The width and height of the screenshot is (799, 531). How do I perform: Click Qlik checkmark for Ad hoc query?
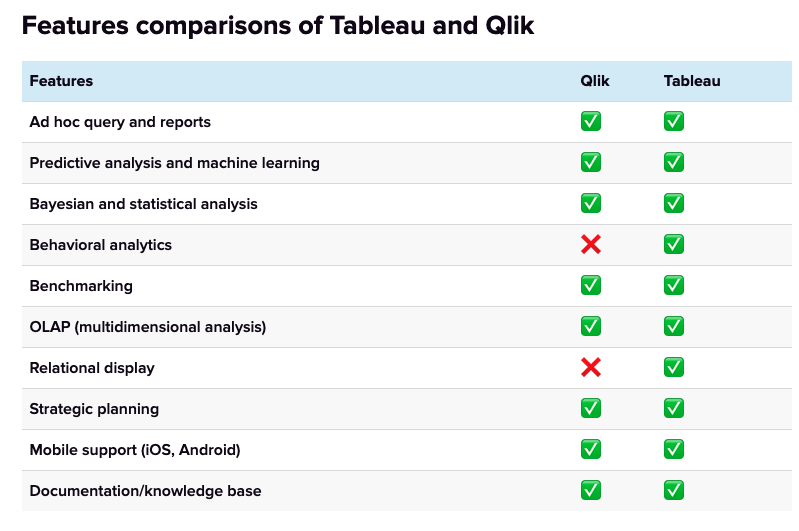click(591, 121)
